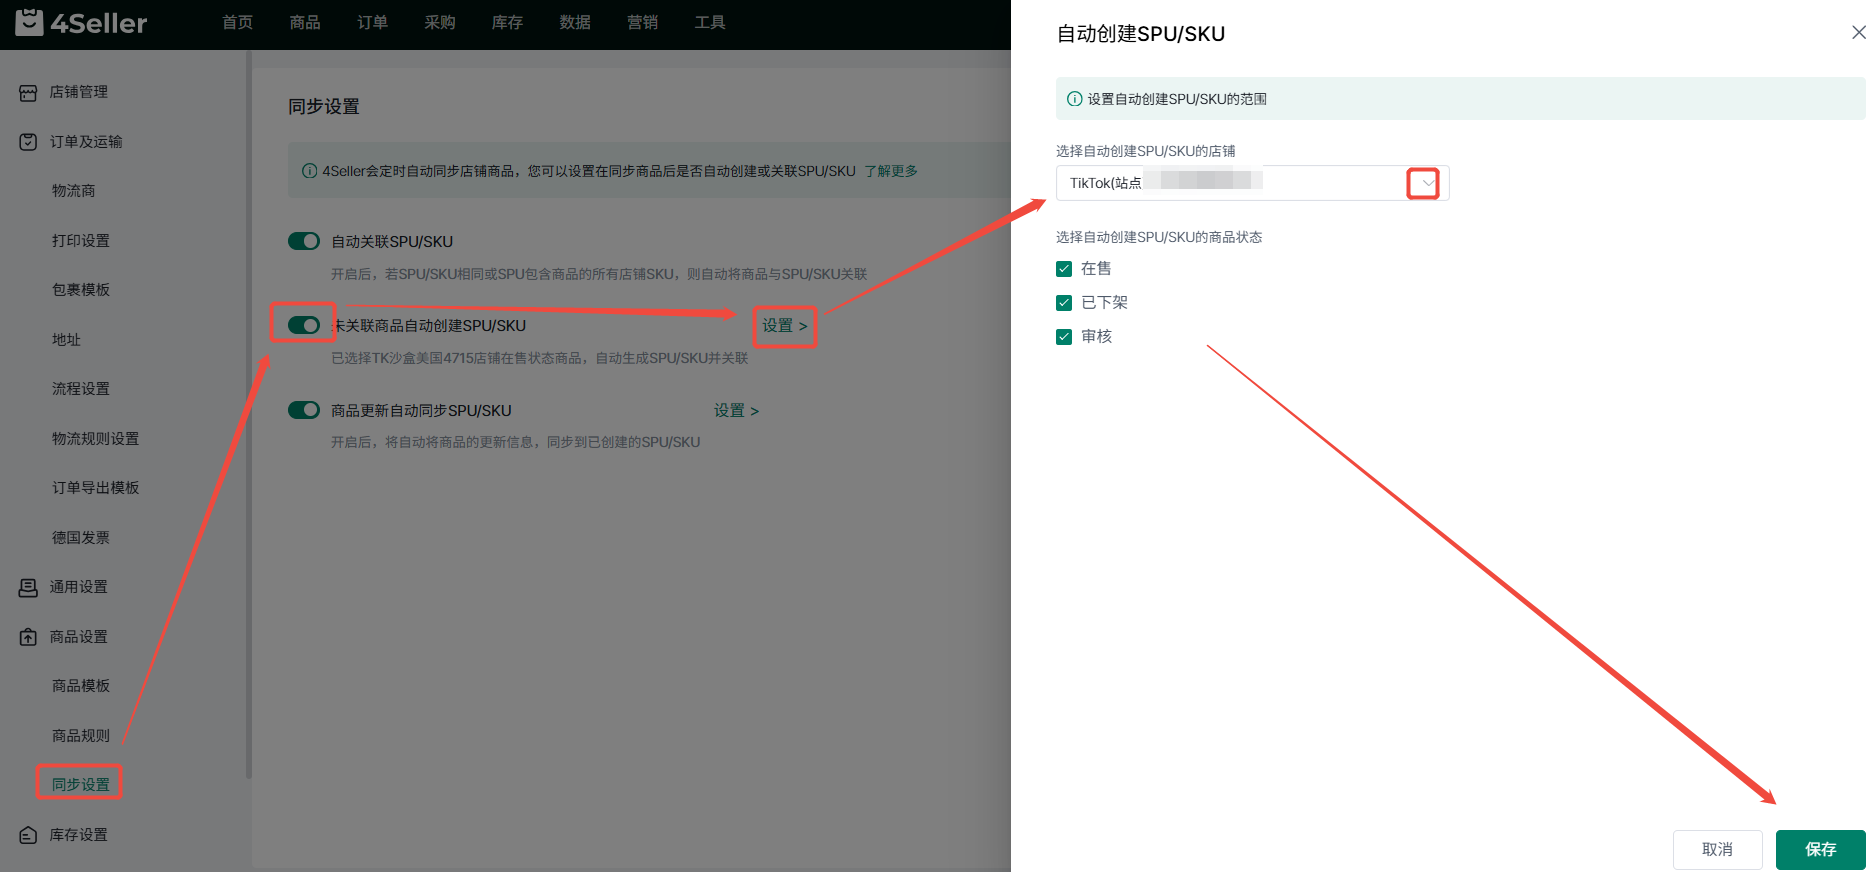Open 商品规则 in the sidebar
Viewport: 1874px width, 872px height.
click(81, 736)
